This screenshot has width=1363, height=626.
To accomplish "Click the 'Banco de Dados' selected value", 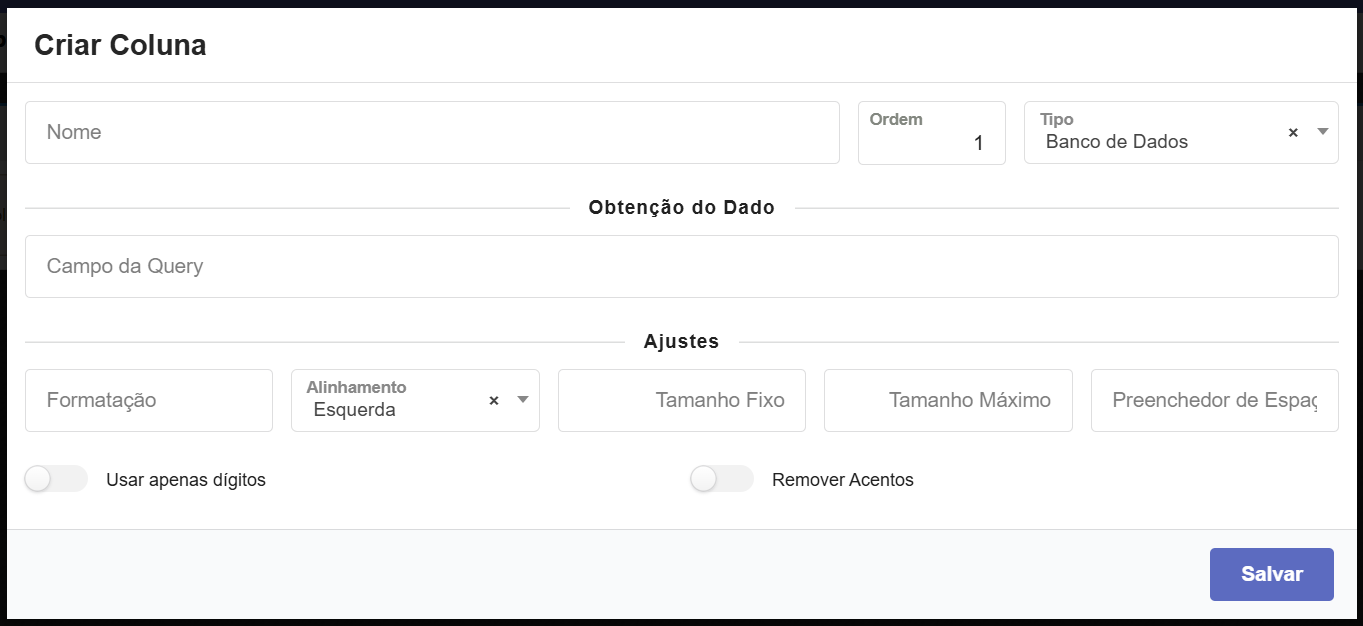I will tap(1116, 142).
